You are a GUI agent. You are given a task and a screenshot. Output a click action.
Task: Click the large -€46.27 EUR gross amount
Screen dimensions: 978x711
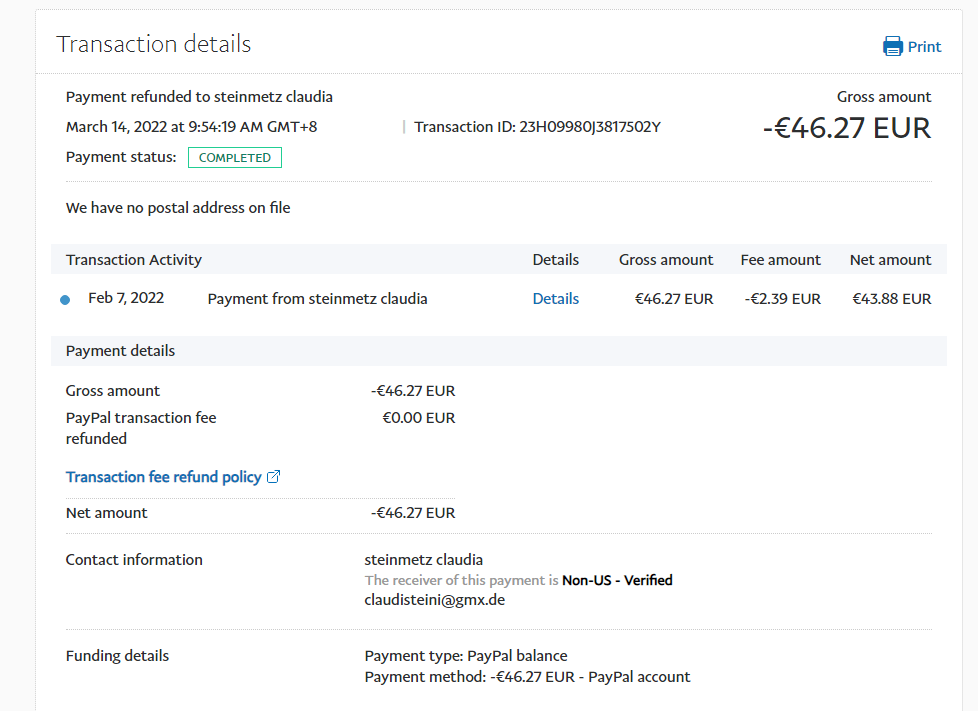point(846,128)
